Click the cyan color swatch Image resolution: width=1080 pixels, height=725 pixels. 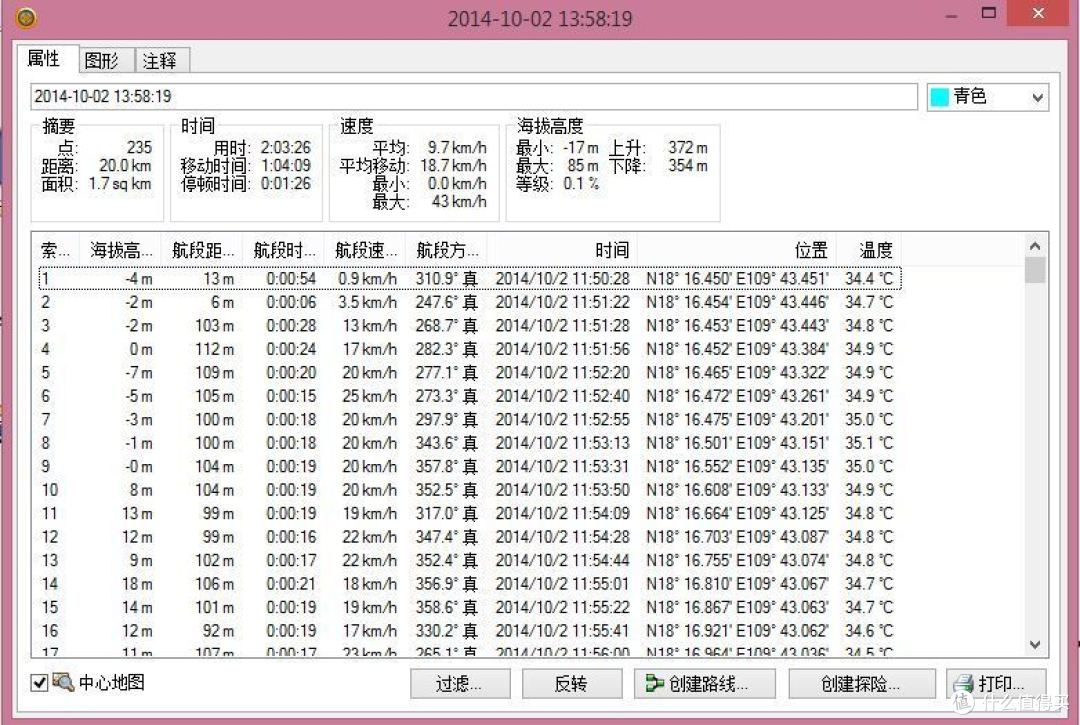939,97
